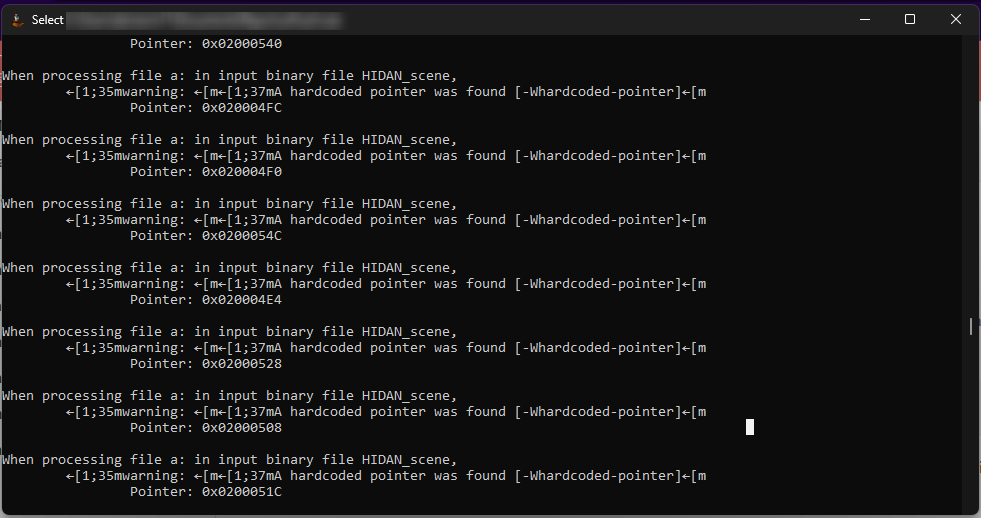Click the pointer value 0x0200054C

(242, 236)
